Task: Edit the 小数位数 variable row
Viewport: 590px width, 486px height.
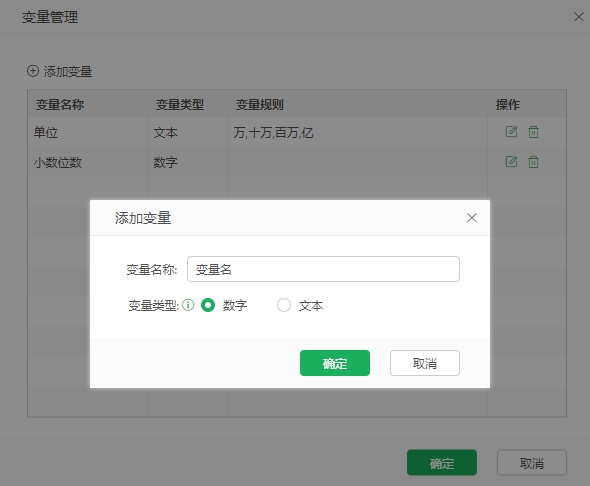Action: [511, 162]
